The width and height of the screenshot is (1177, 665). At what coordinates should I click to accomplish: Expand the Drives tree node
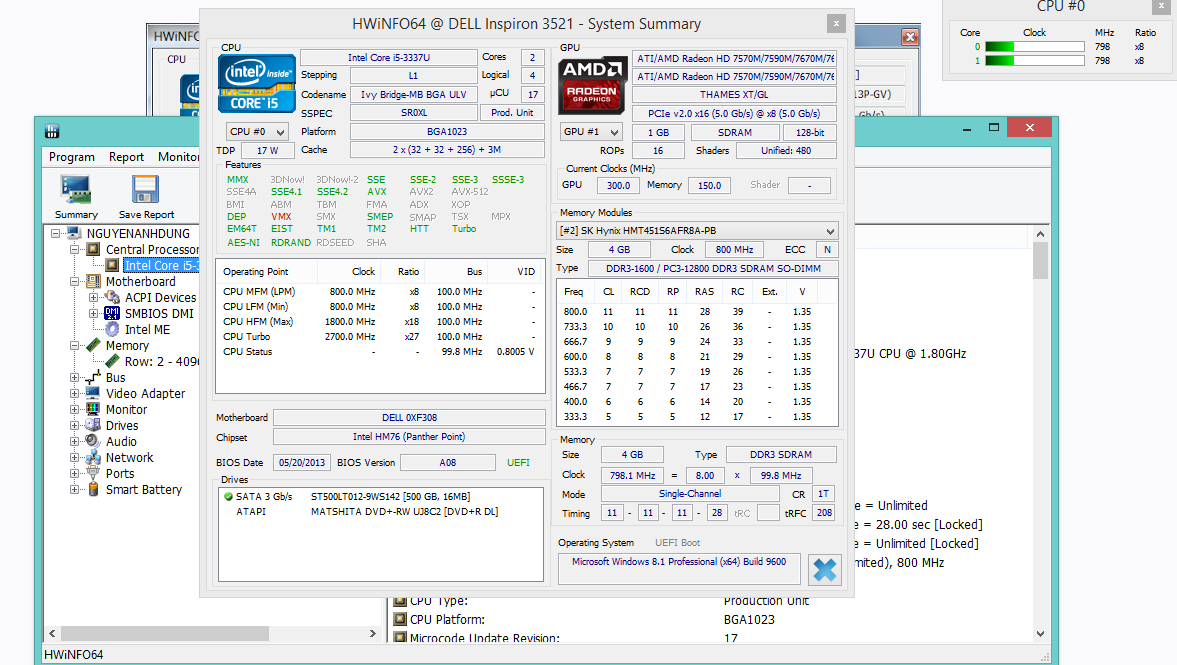click(x=75, y=425)
